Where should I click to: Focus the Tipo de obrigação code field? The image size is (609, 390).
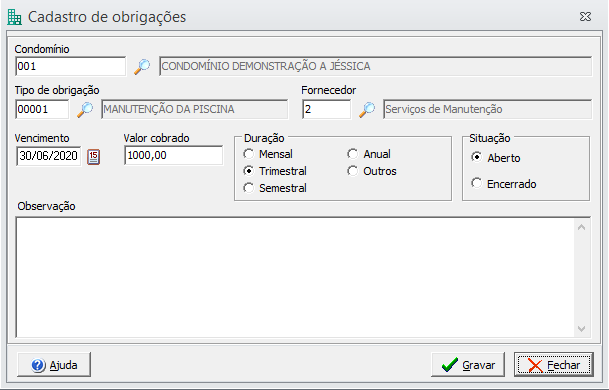click(x=42, y=110)
